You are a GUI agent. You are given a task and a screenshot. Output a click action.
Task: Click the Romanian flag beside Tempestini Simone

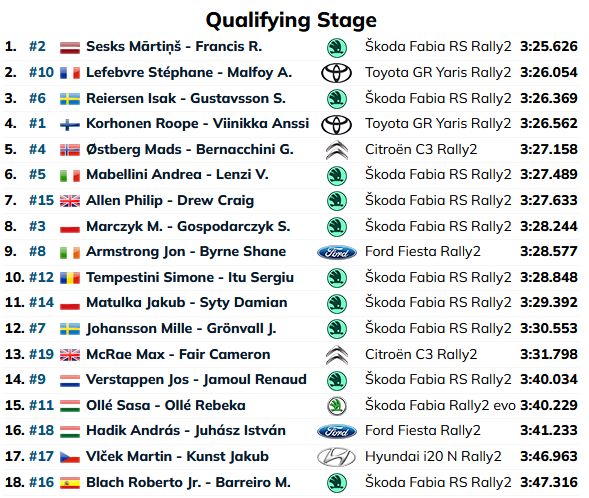pyautogui.click(x=70, y=278)
